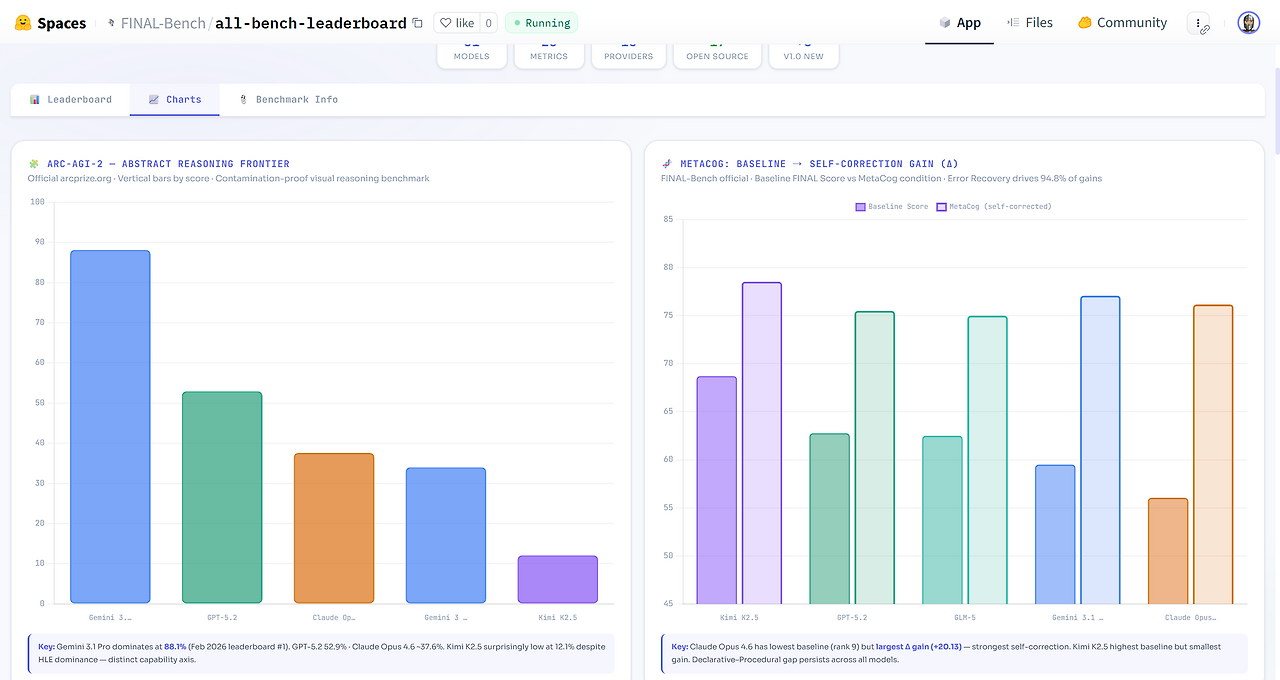Click the orange Claude Opus ARC-AGI-2 bar

pos(334,528)
